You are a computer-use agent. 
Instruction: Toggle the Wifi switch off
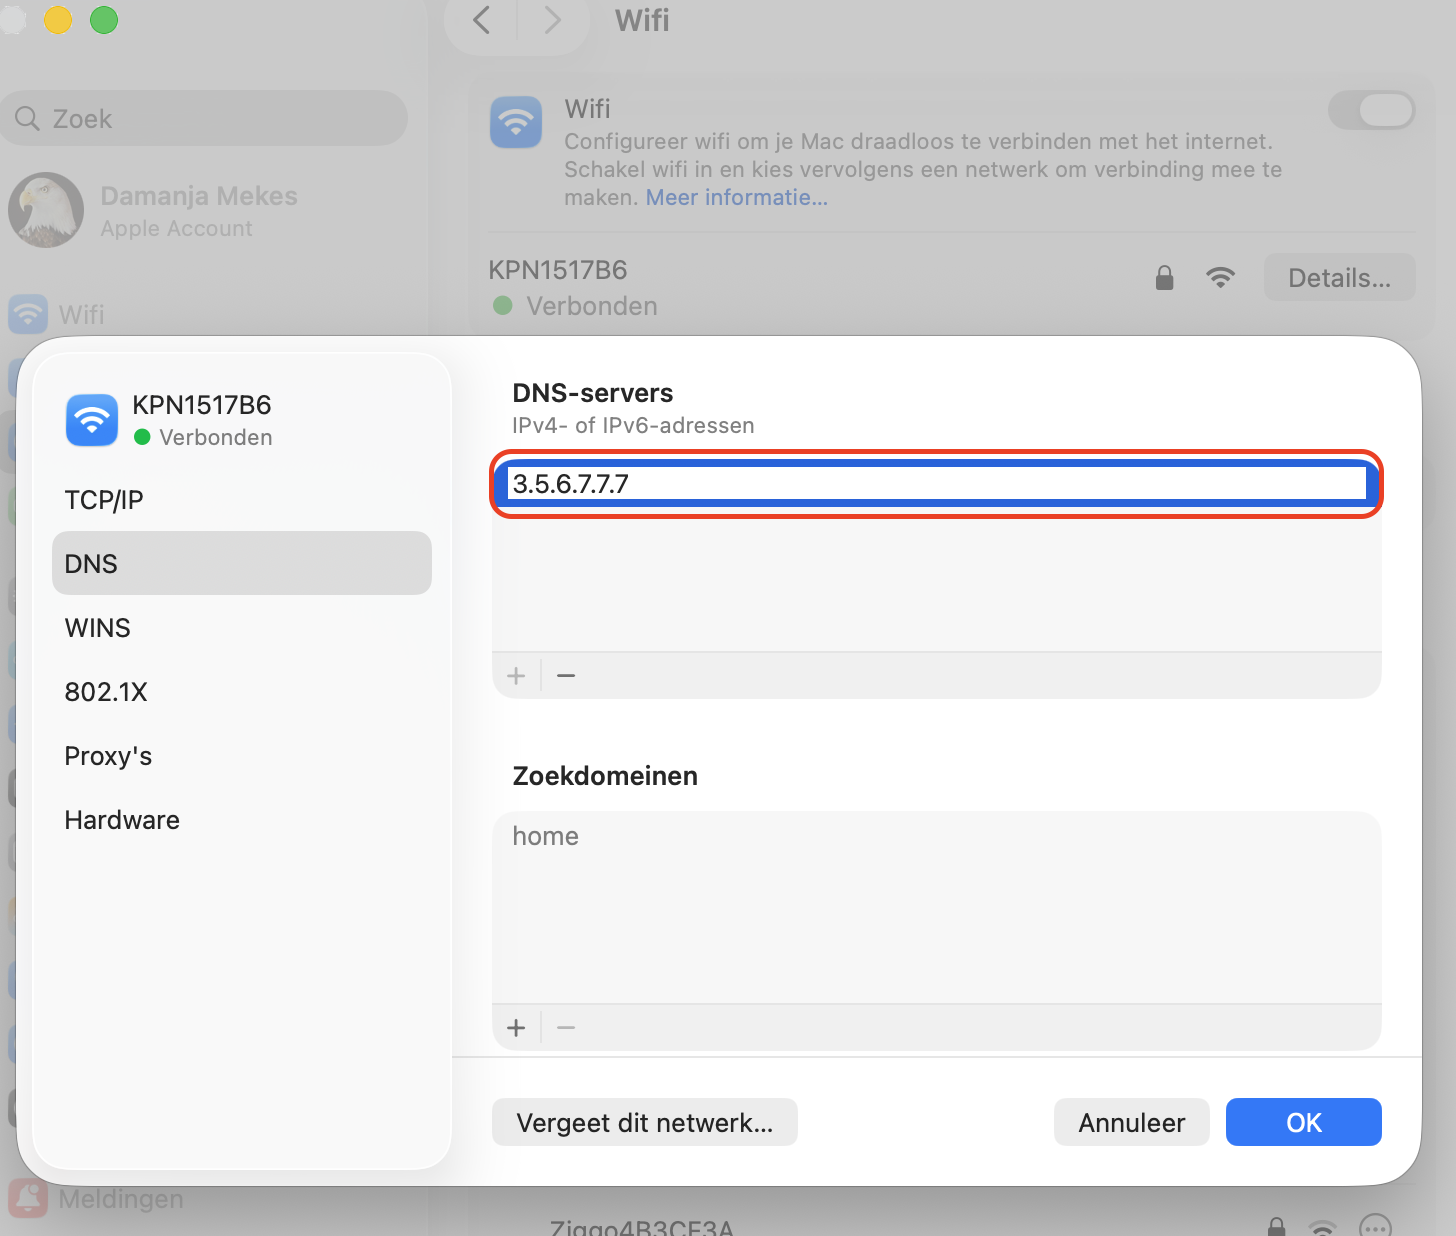click(x=1372, y=110)
